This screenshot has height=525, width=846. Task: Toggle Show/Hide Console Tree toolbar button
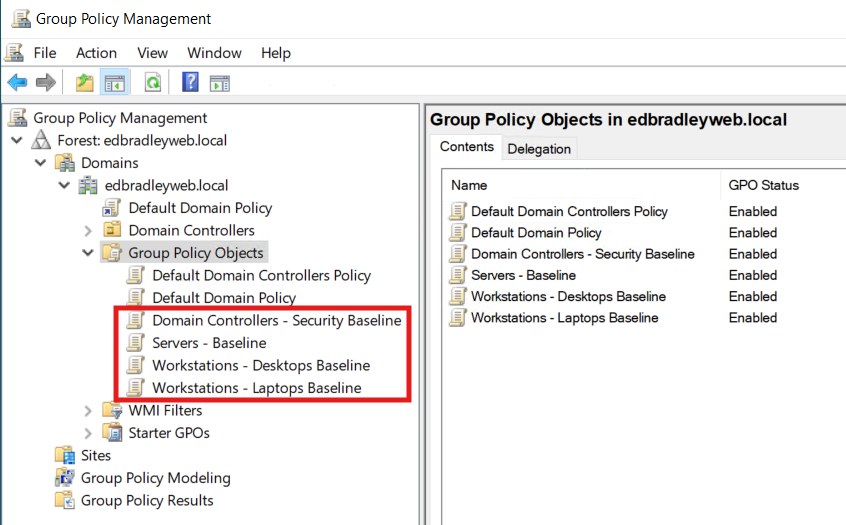[114, 83]
